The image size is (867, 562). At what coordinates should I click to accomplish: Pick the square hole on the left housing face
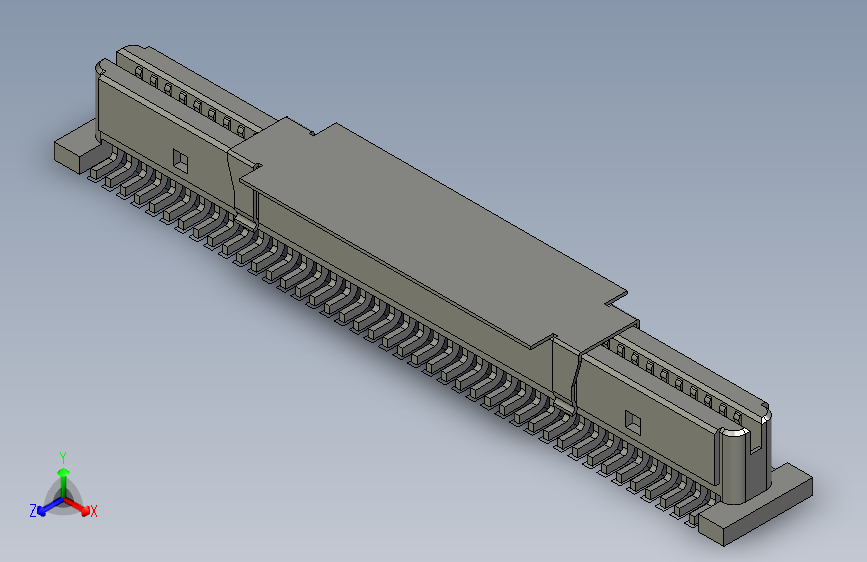tap(180, 160)
